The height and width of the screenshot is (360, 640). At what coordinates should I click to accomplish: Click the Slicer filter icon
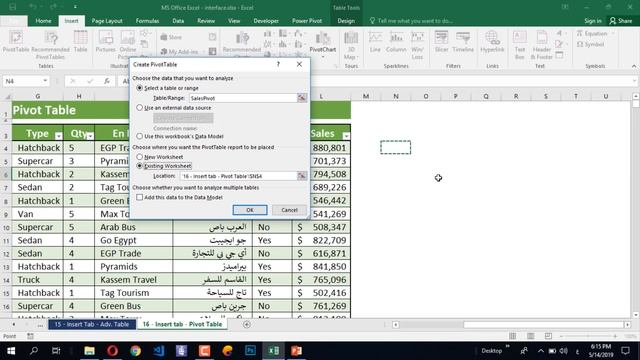point(441,42)
